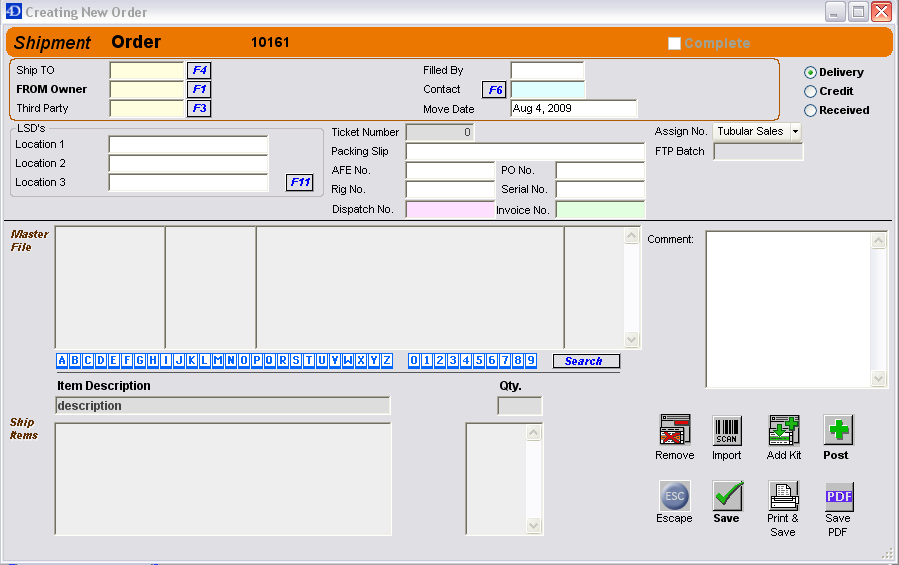Screen dimensions: 899x565
Task: Click the Location 3 field
Action: [x=188, y=182]
